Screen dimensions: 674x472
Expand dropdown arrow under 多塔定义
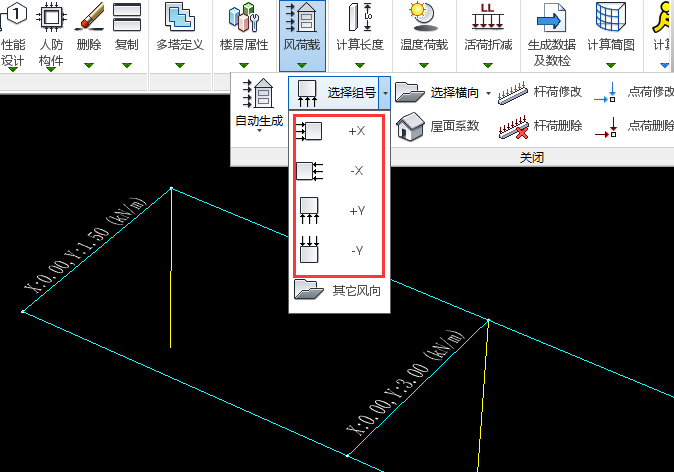click(x=180, y=65)
